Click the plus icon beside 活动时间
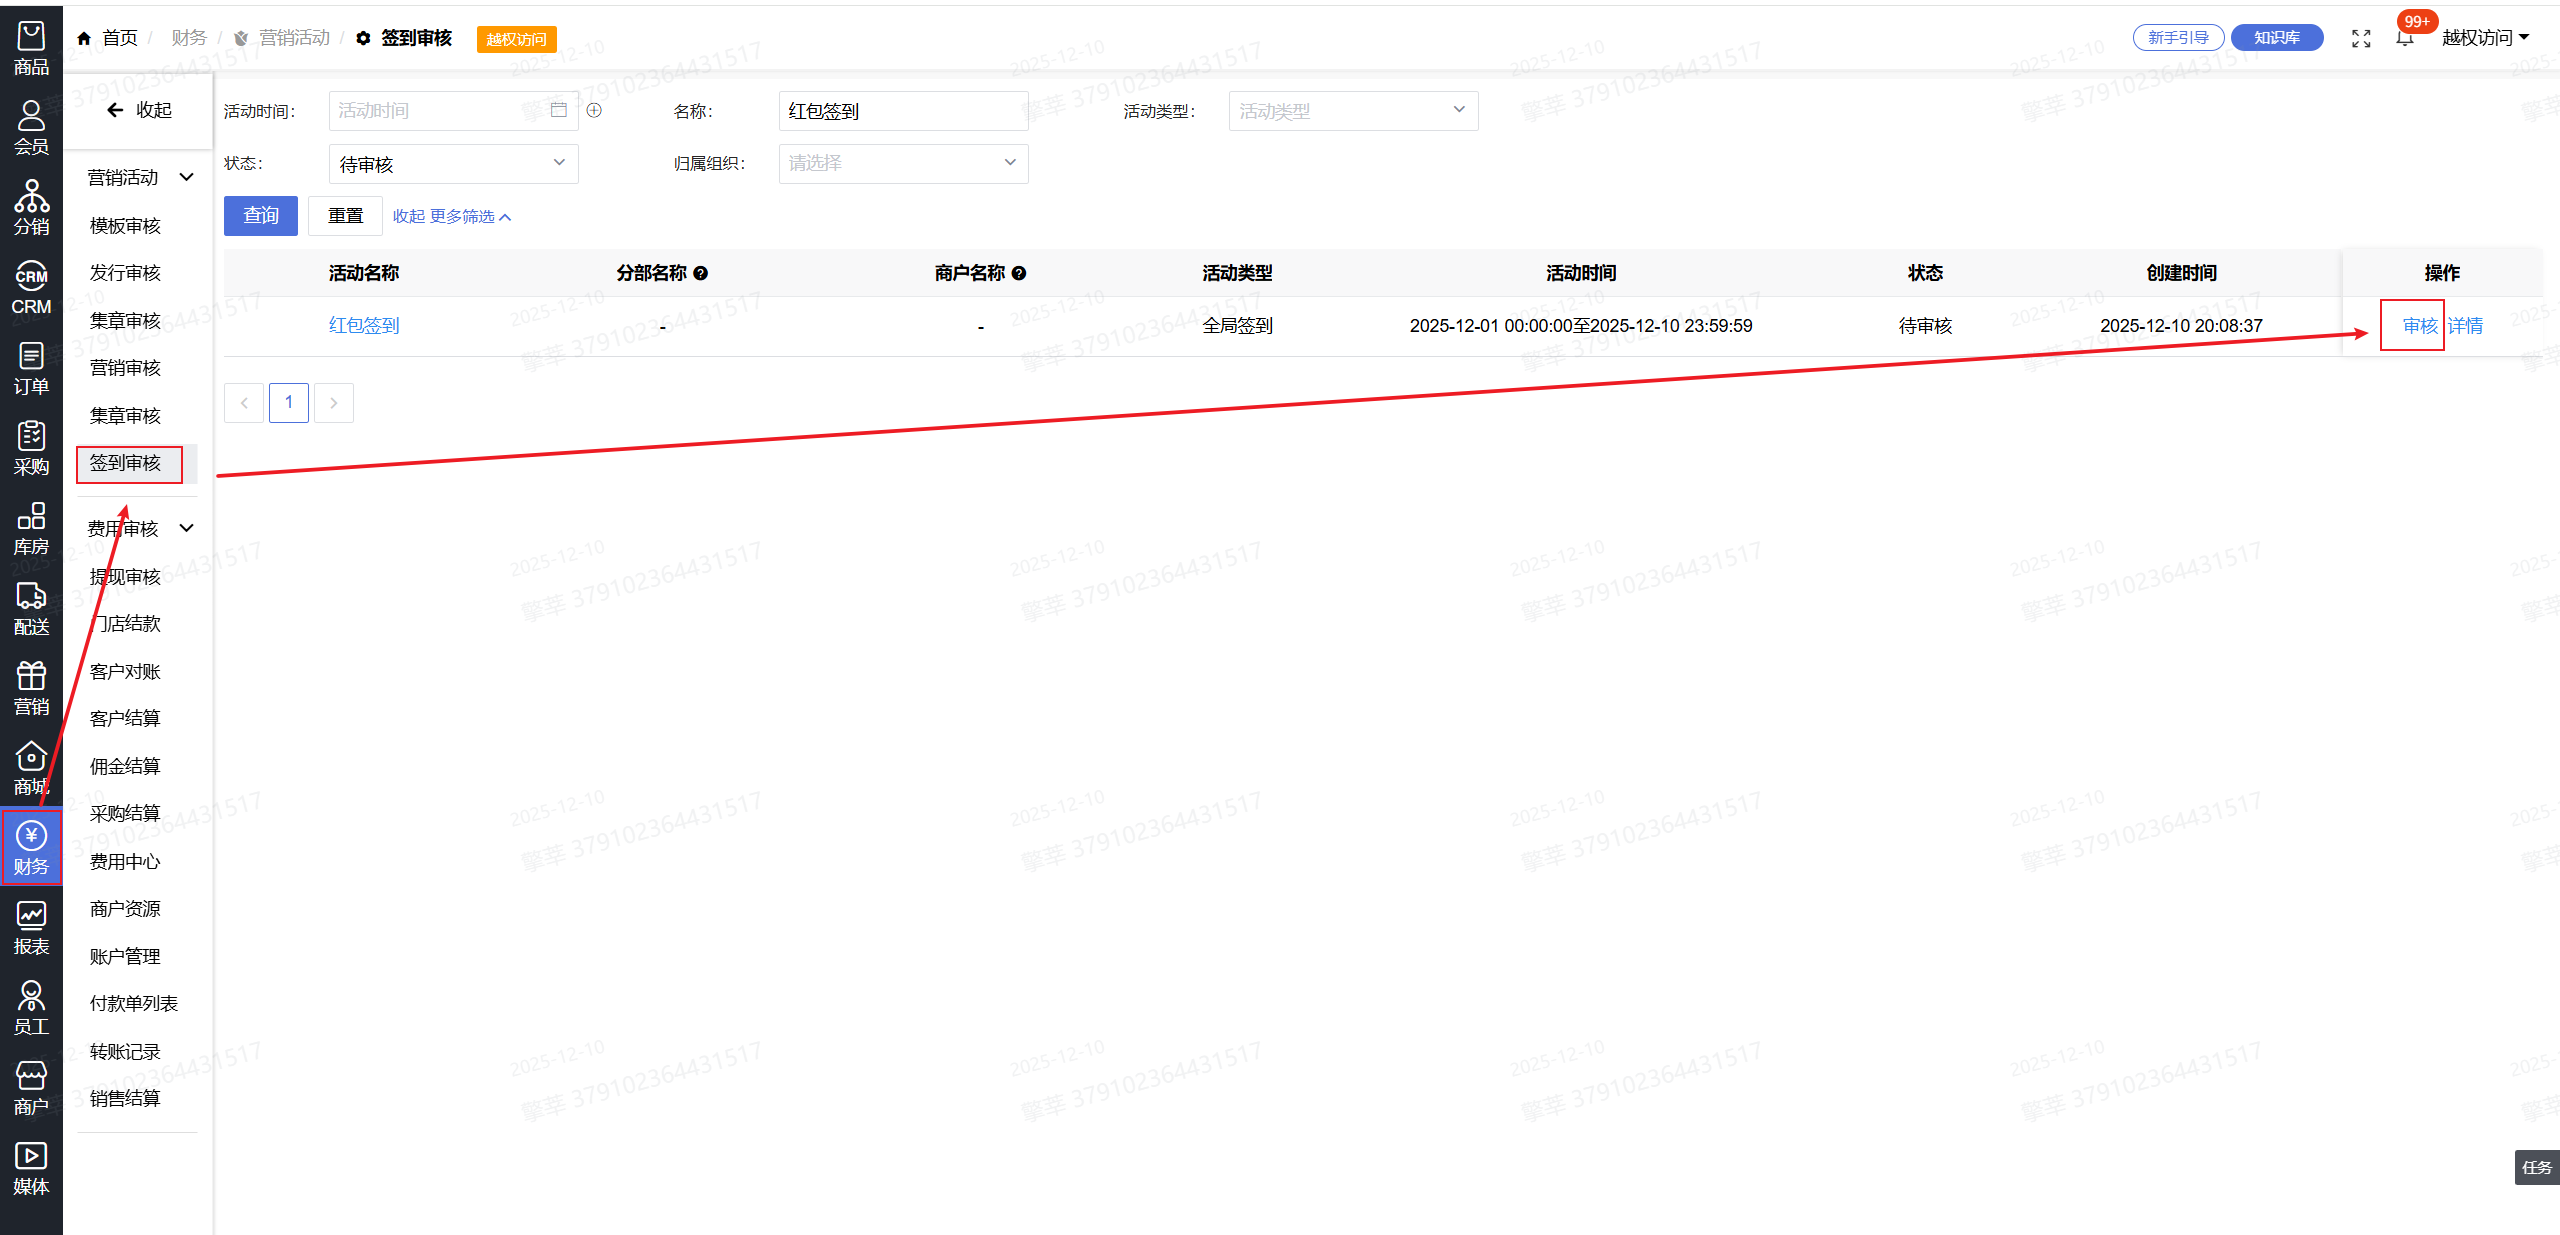The image size is (2560, 1235). point(594,110)
